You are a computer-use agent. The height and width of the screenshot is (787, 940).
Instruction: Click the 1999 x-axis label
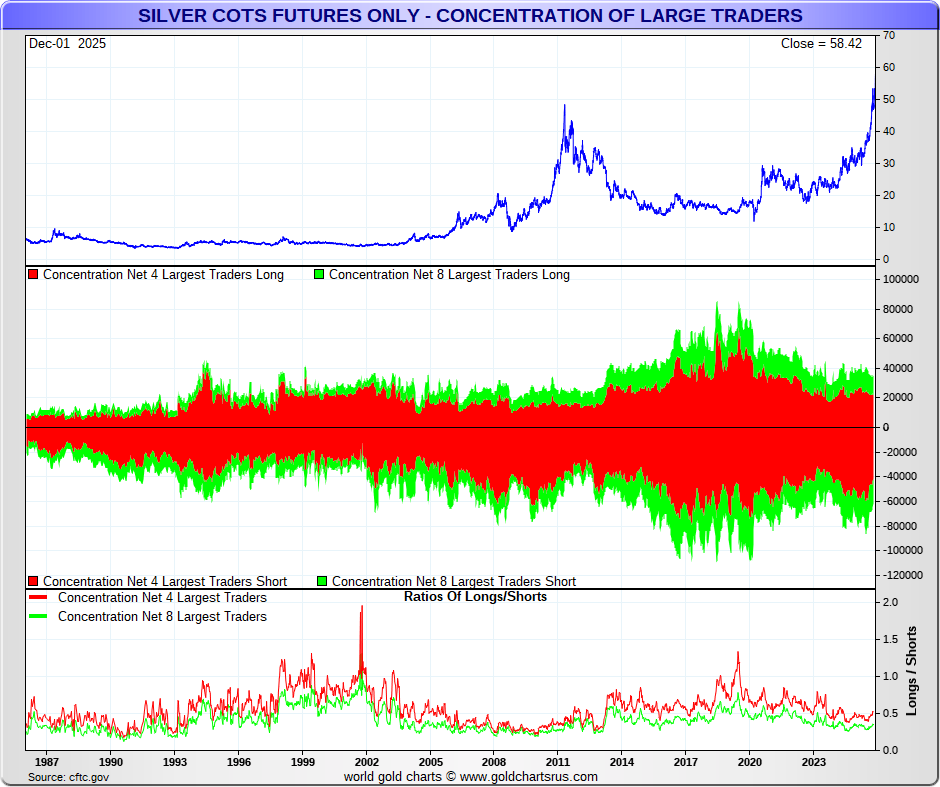(x=303, y=762)
